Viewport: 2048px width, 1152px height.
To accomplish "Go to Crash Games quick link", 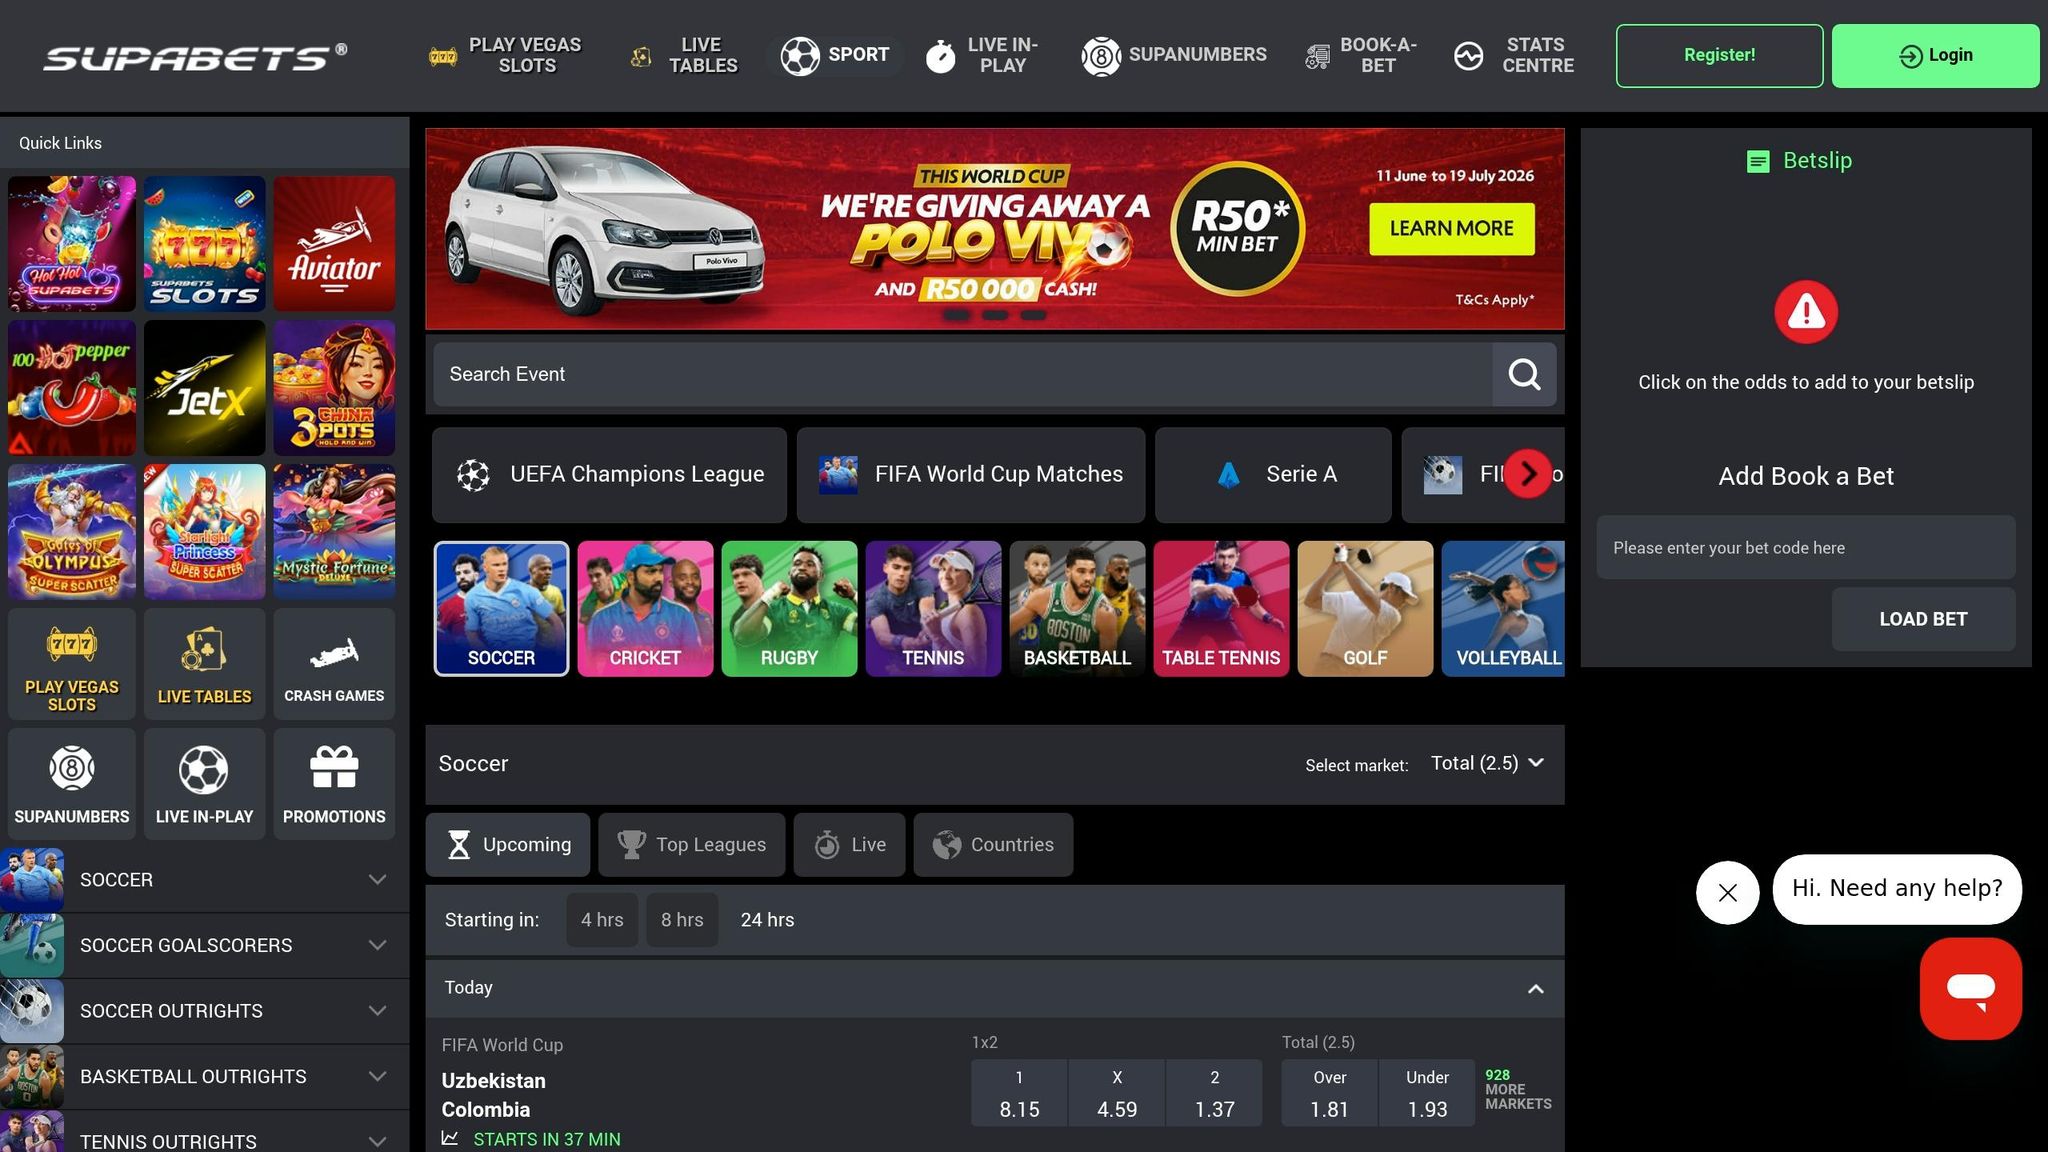I will tap(334, 664).
